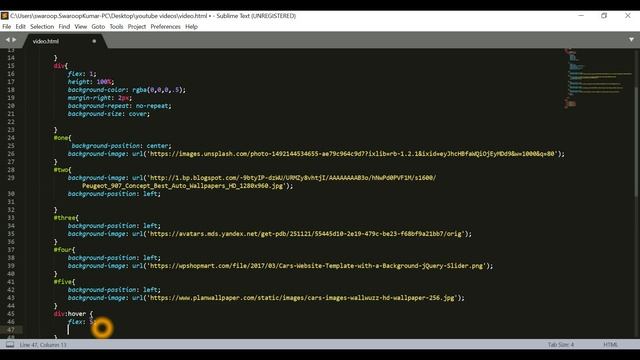Close the Sublime Text window
640x360 pixels.
(628, 16)
